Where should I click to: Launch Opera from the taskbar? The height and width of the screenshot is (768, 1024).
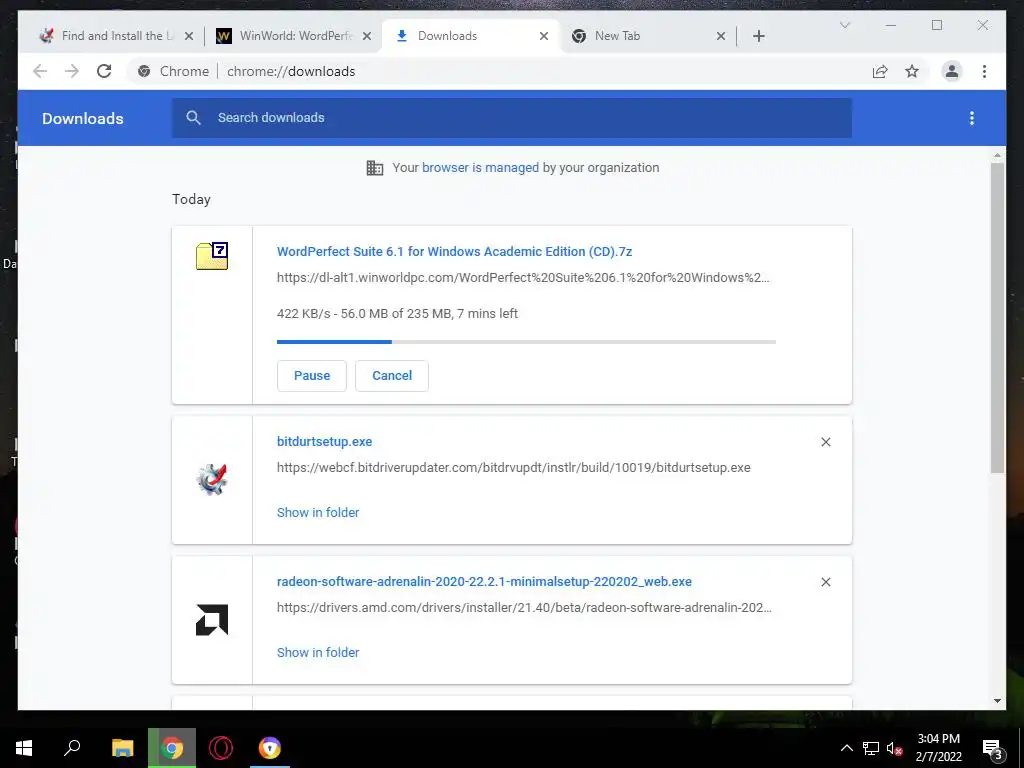(221, 748)
